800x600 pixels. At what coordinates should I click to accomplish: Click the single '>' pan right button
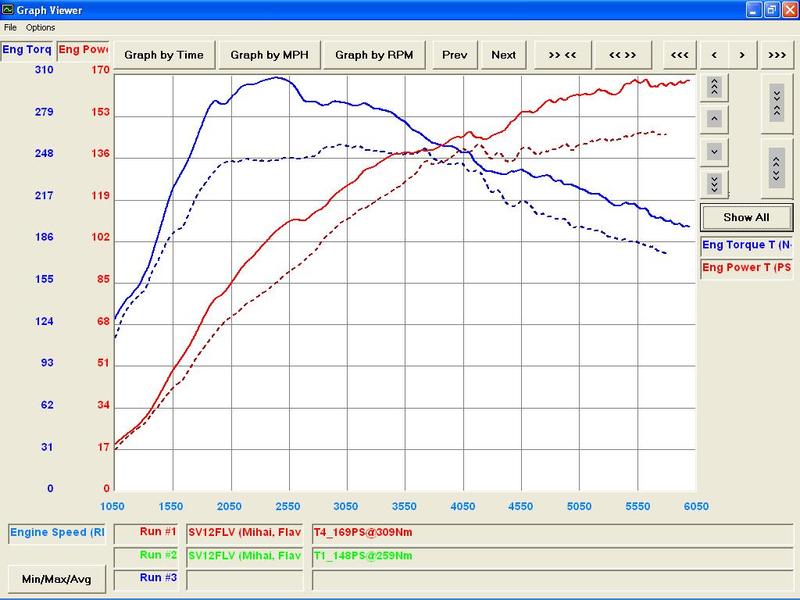click(742, 55)
